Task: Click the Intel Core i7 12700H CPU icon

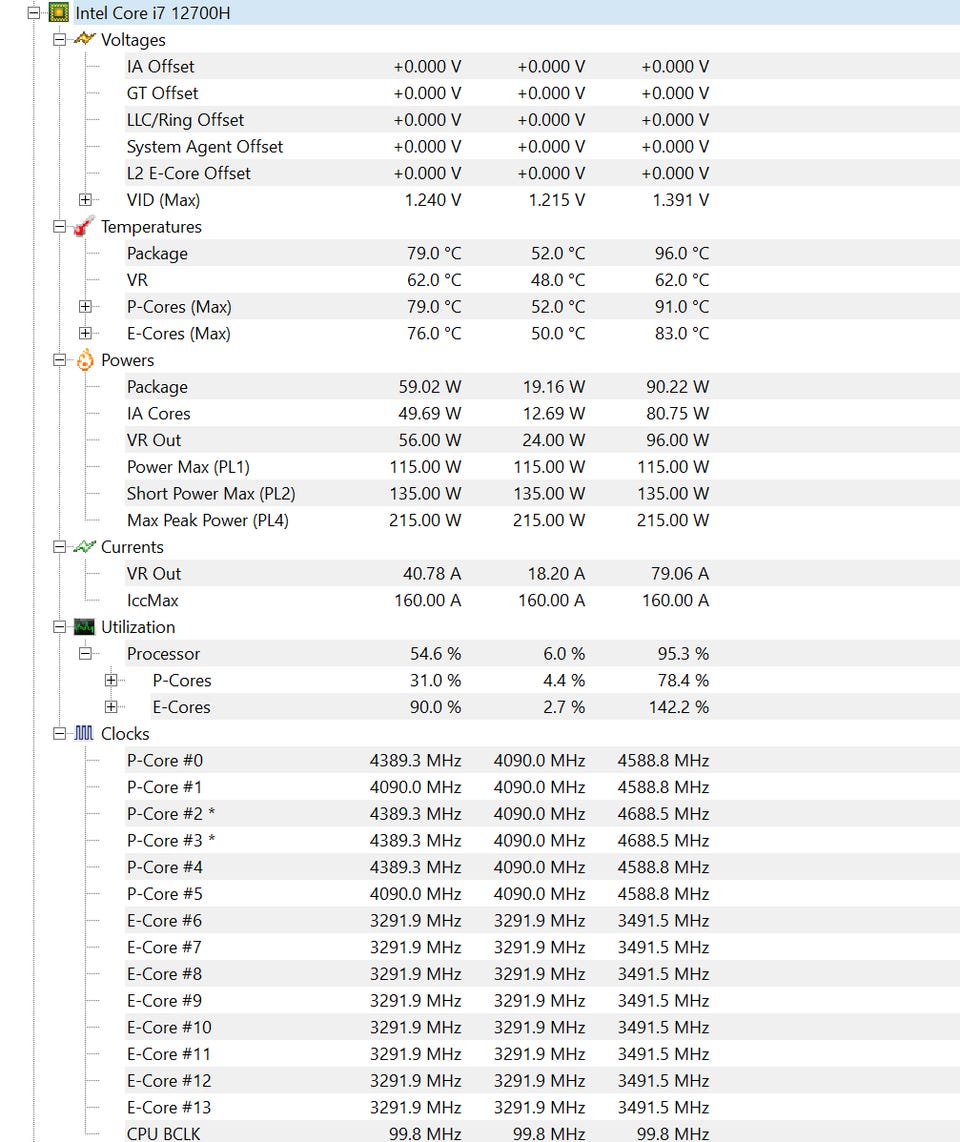Action: [59, 14]
